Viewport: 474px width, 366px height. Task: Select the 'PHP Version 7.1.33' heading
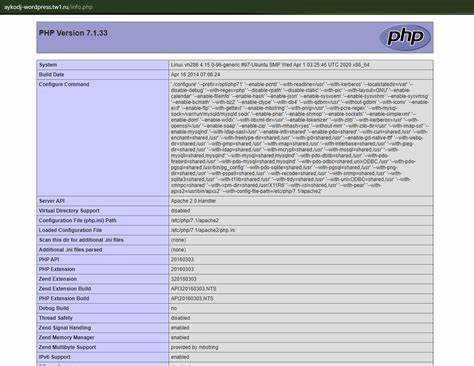click(x=73, y=33)
